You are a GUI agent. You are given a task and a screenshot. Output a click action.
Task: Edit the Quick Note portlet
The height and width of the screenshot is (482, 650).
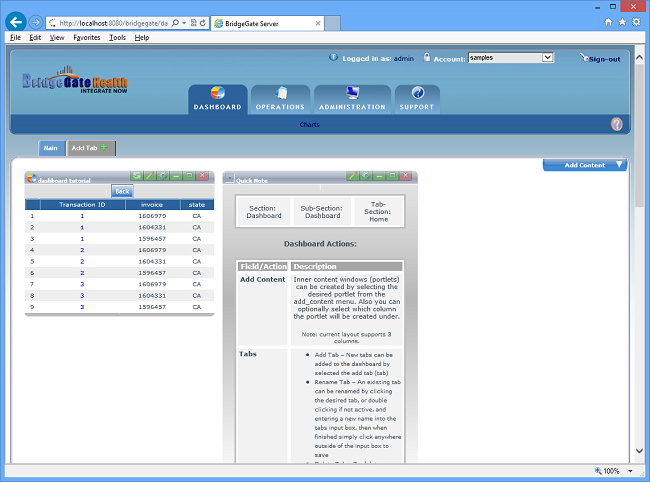352,176
